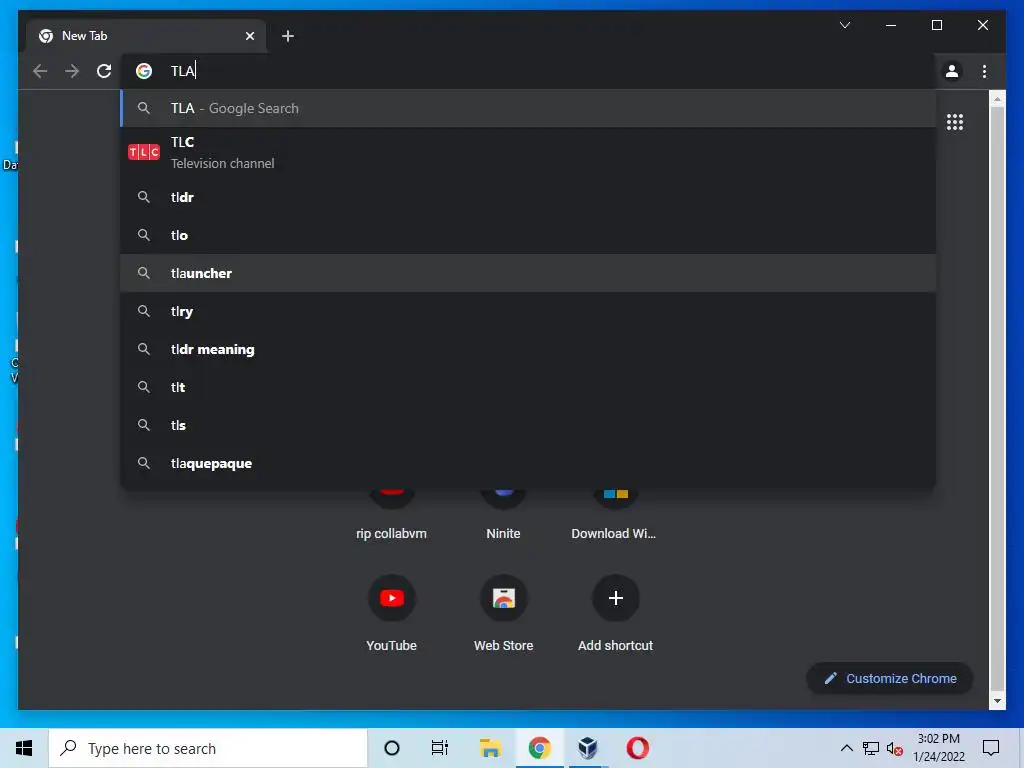The width and height of the screenshot is (1024, 768).
Task: Open the network status tray icon
Action: [x=871, y=748]
